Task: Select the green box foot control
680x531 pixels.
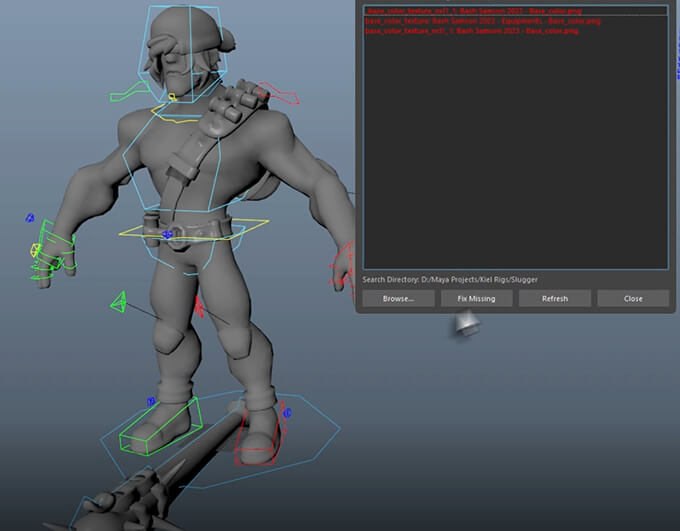Action: [x=160, y=426]
